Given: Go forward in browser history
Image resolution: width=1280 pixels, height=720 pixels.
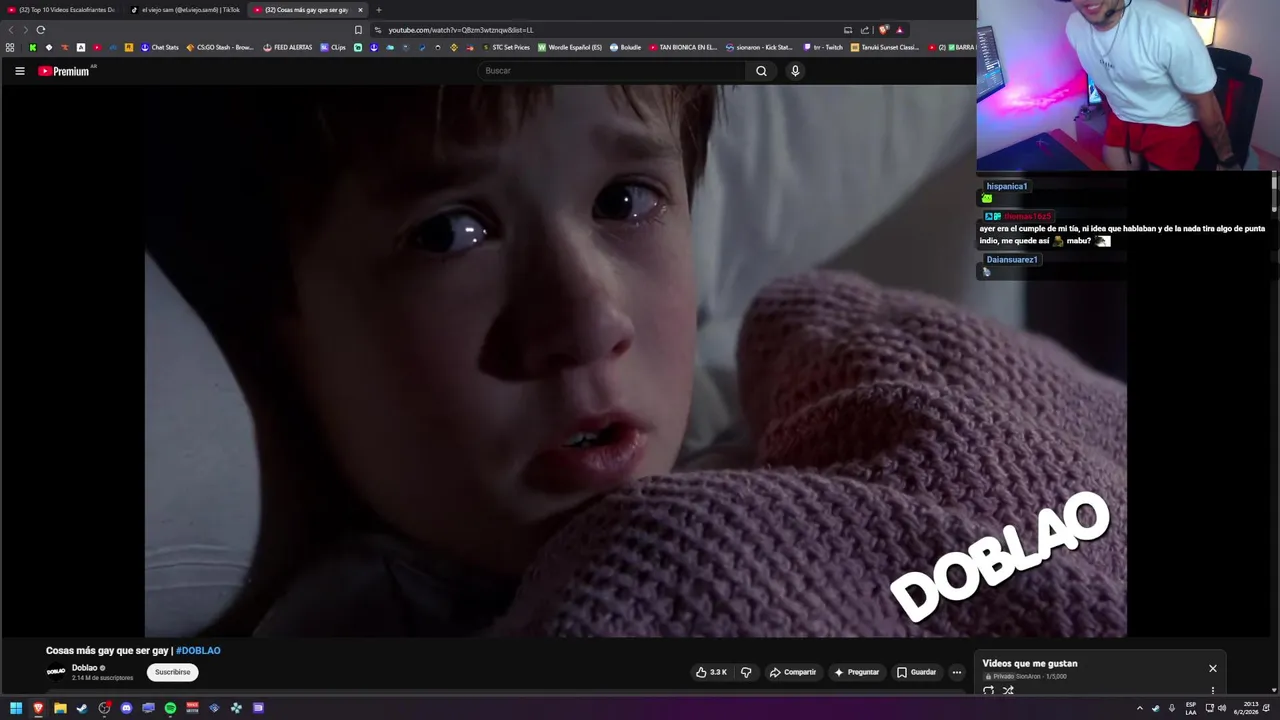Looking at the screenshot, I should [25, 30].
